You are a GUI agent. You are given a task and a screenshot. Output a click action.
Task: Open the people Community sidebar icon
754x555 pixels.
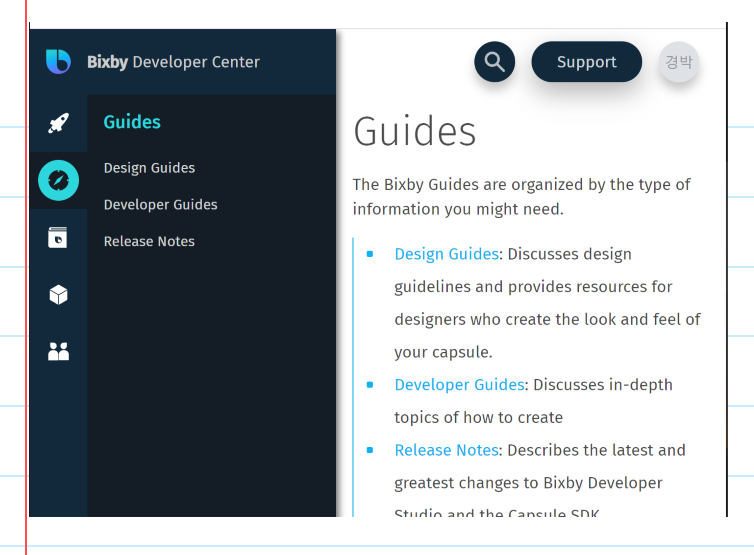pyautogui.click(x=58, y=352)
